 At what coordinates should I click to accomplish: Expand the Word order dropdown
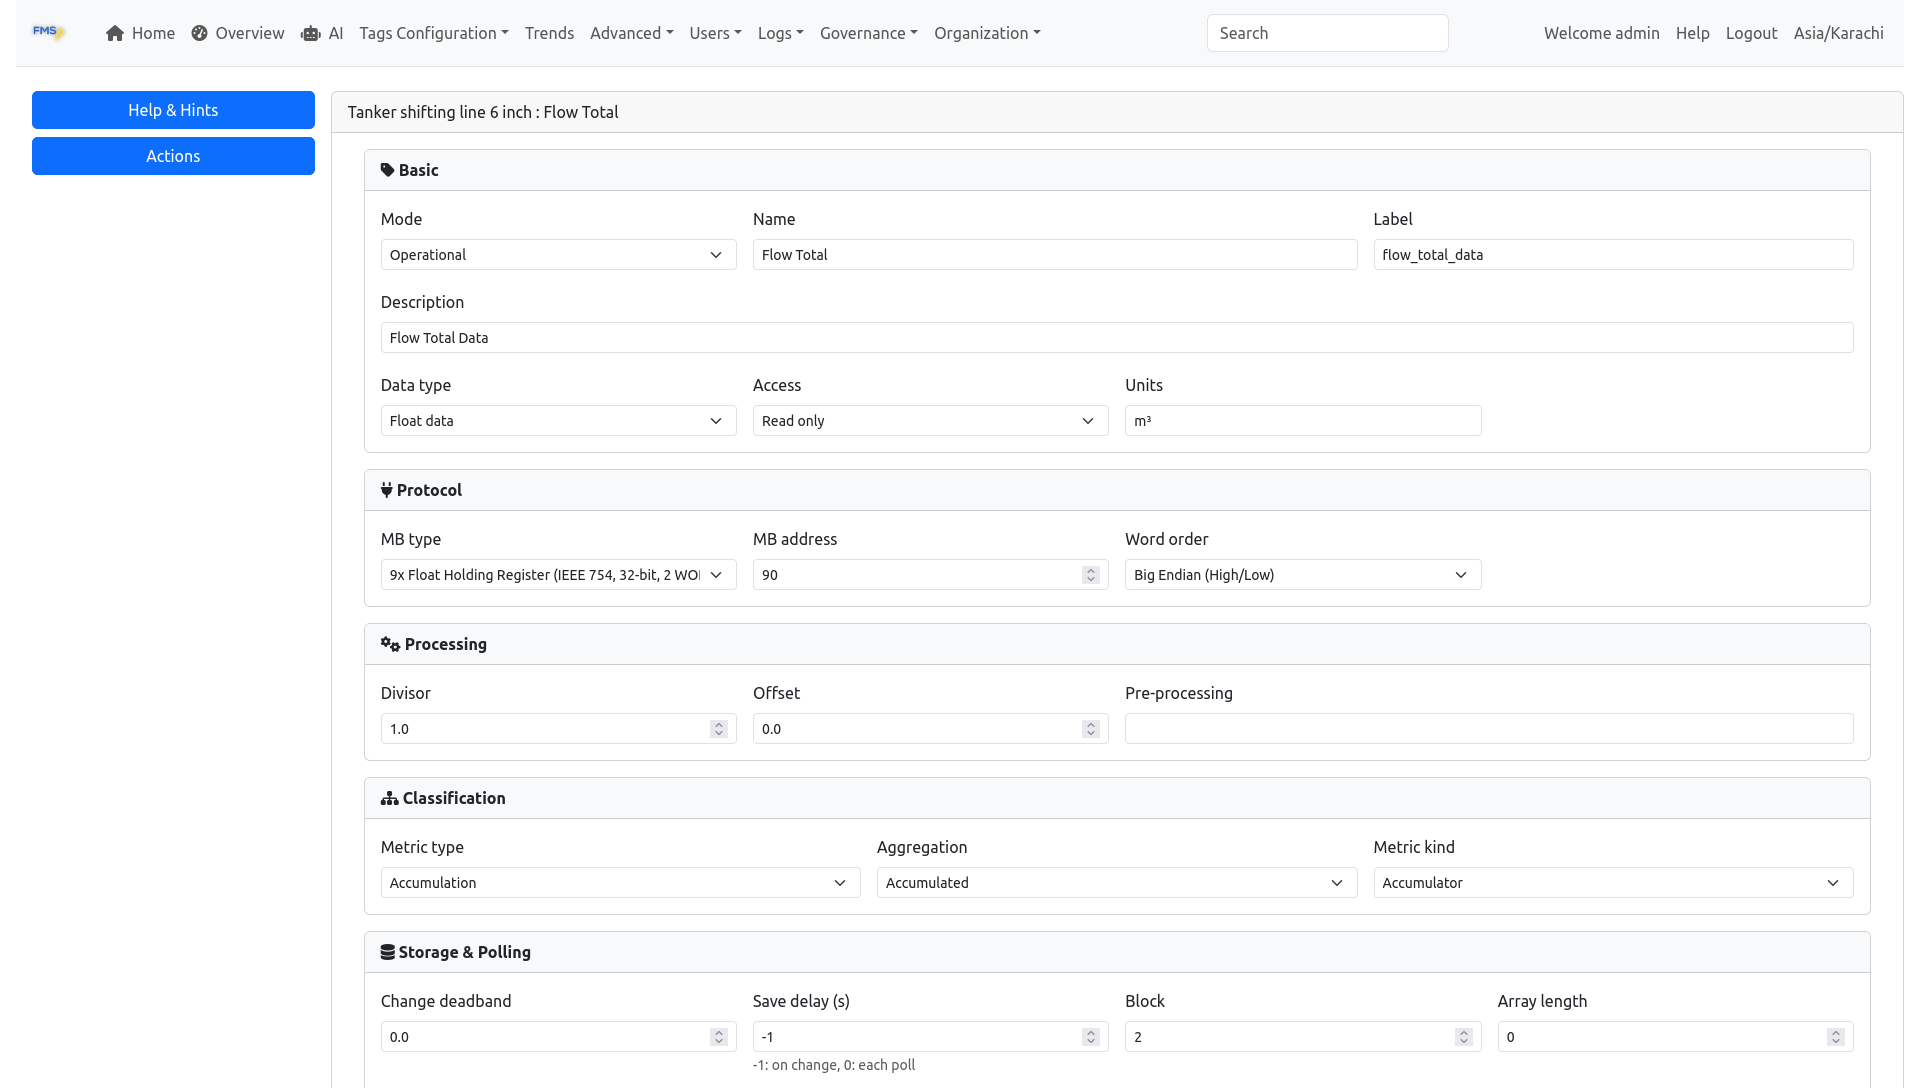pyautogui.click(x=1302, y=574)
